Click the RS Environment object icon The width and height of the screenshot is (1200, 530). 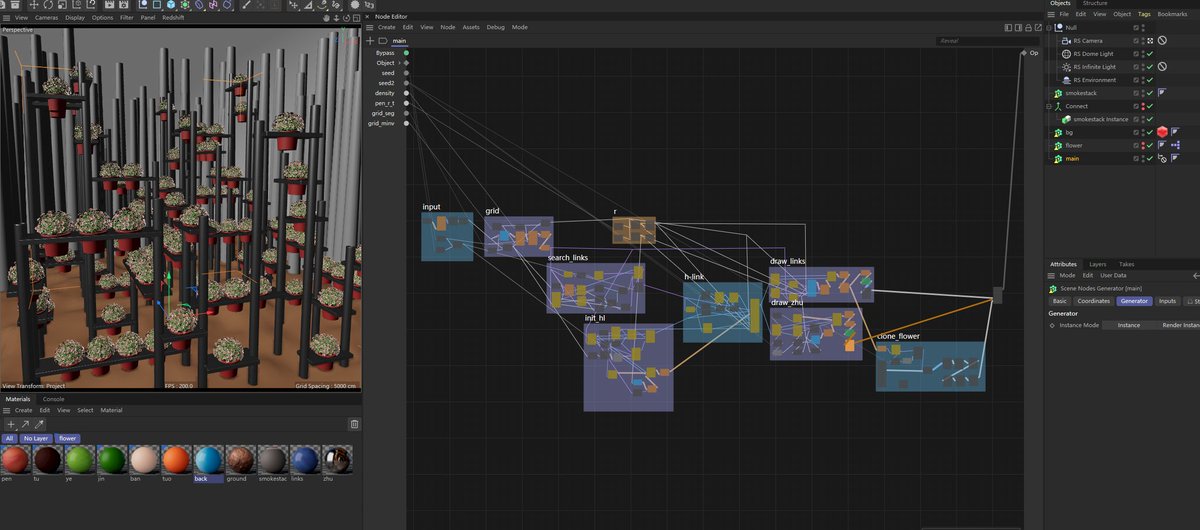click(x=1066, y=80)
